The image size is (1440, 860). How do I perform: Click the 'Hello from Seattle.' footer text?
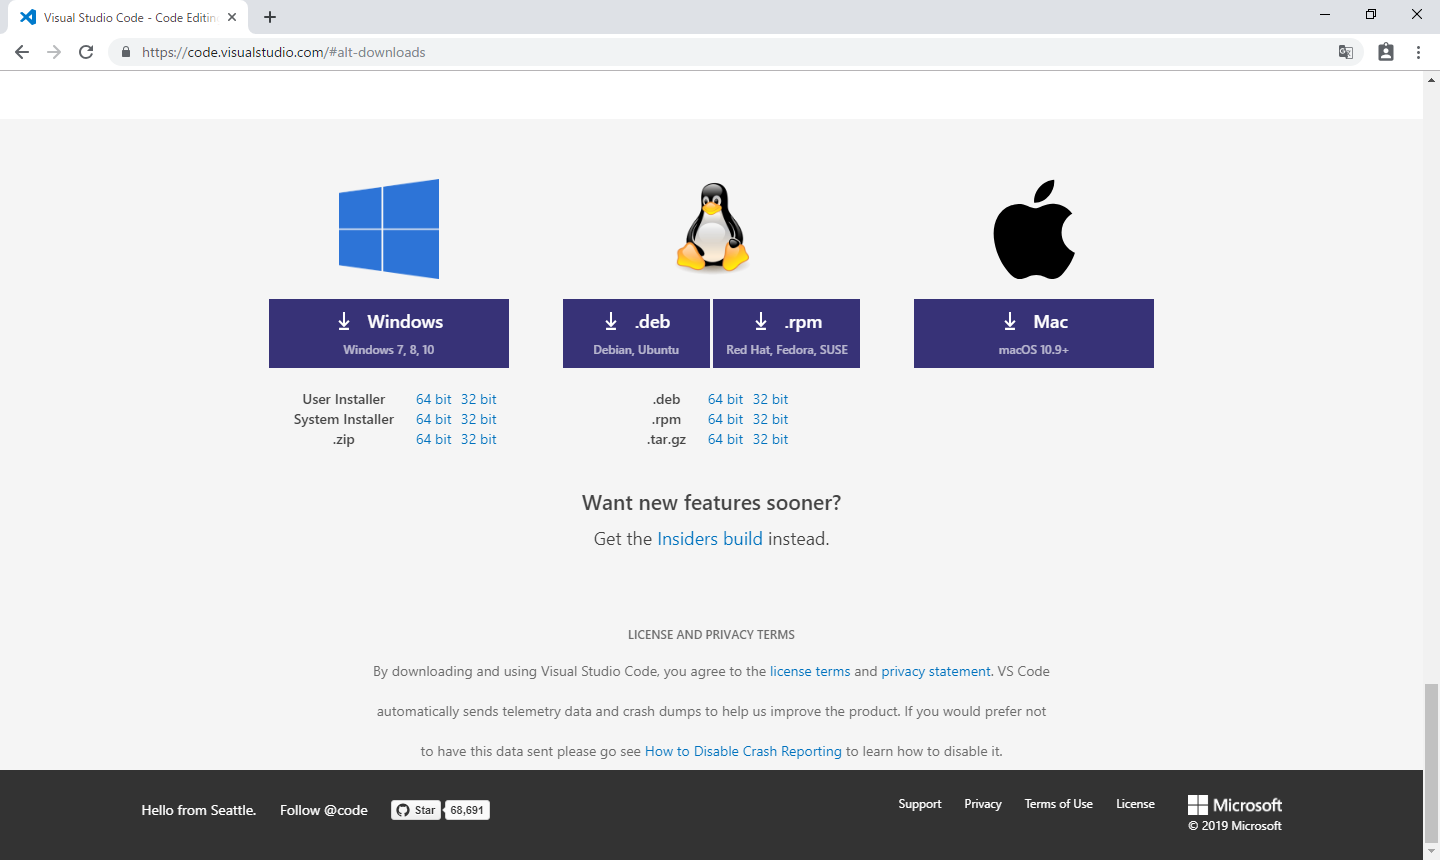click(199, 810)
